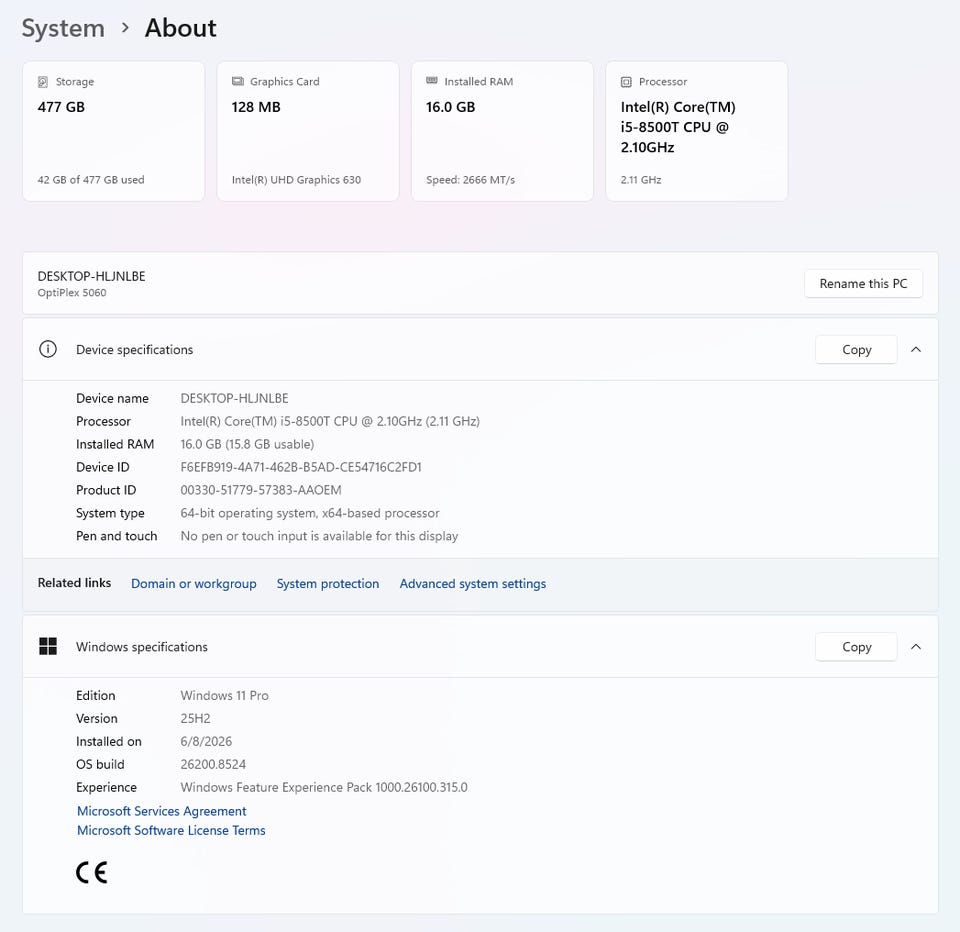The width and height of the screenshot is (960, 932).
Task: Copy the Windows specifications
Action: [856, 647]
